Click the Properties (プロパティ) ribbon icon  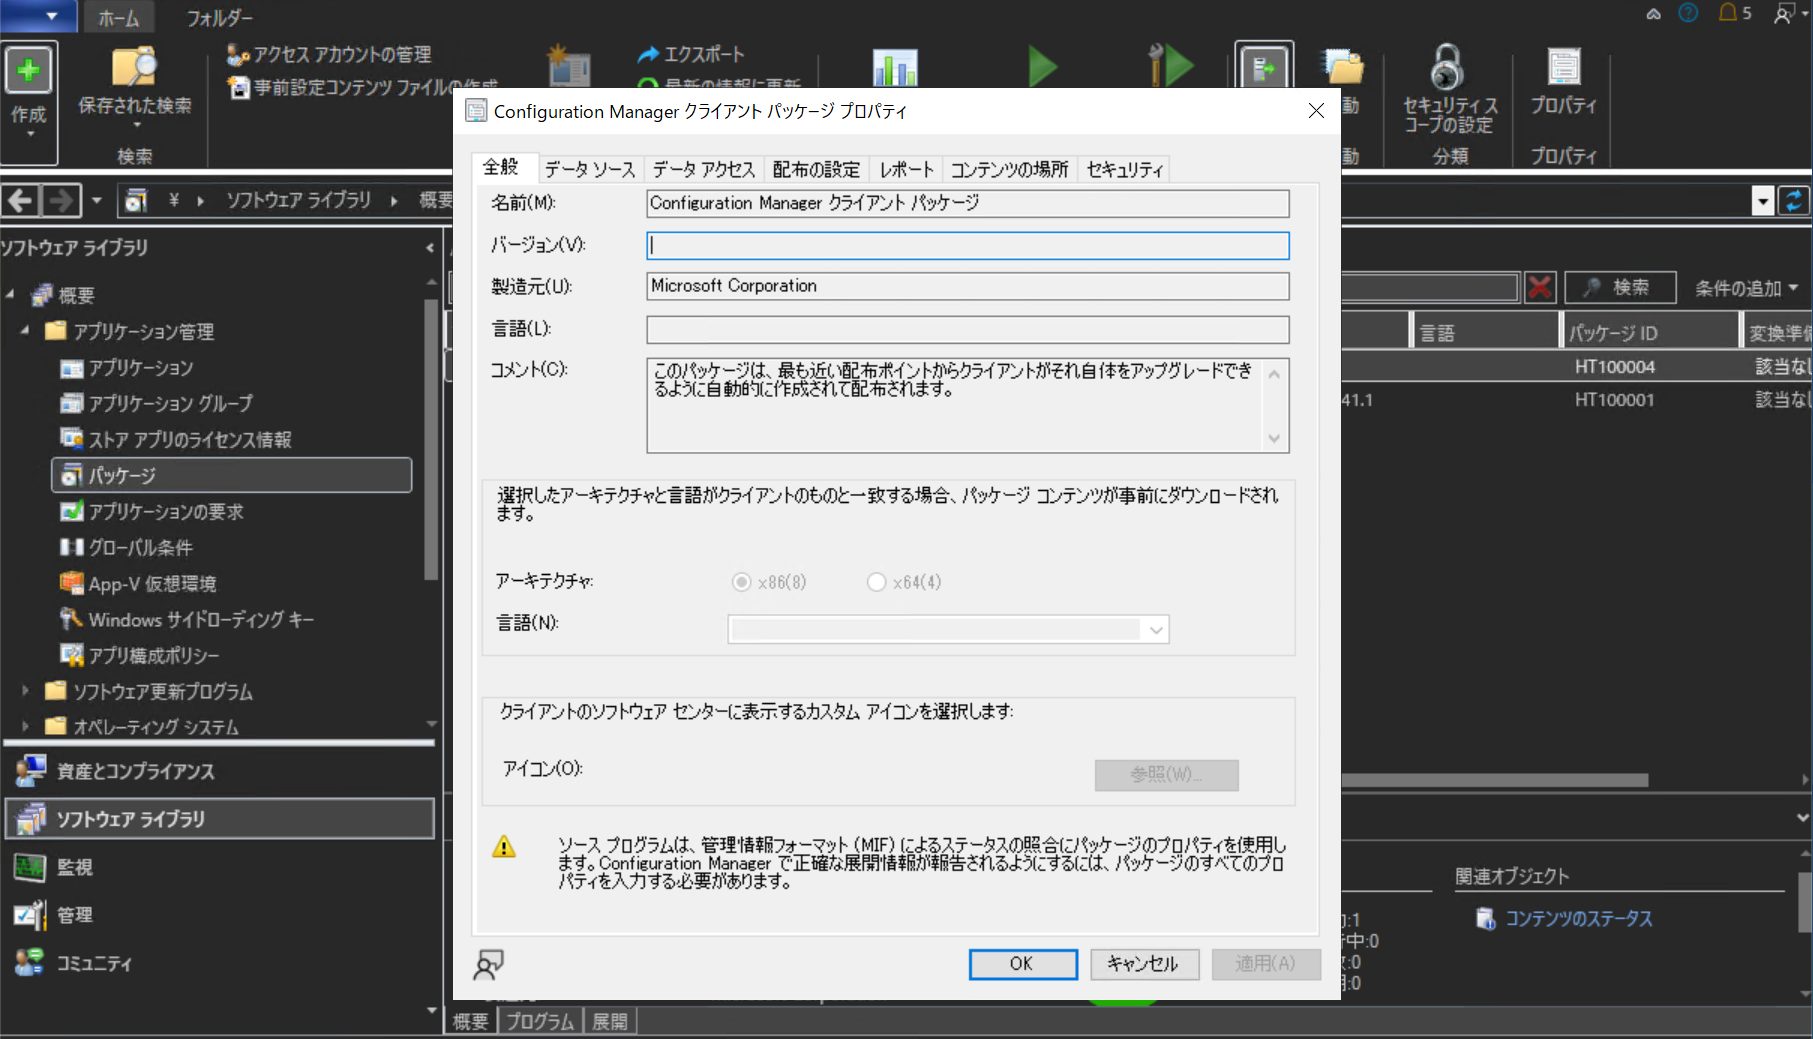pyautogui.click(x=1563, y=68)
